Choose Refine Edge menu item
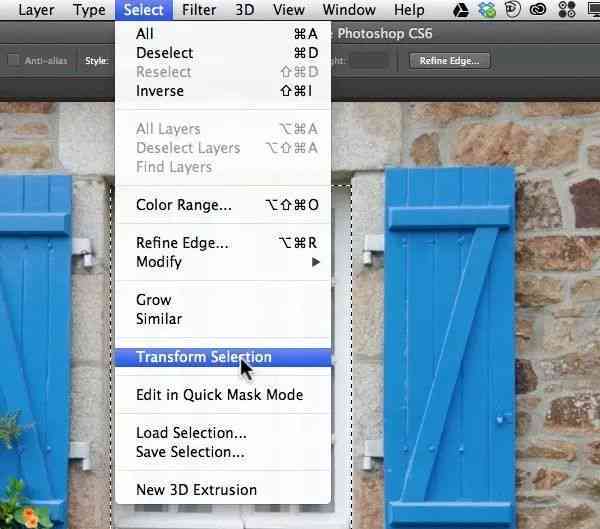 [223, 243]
